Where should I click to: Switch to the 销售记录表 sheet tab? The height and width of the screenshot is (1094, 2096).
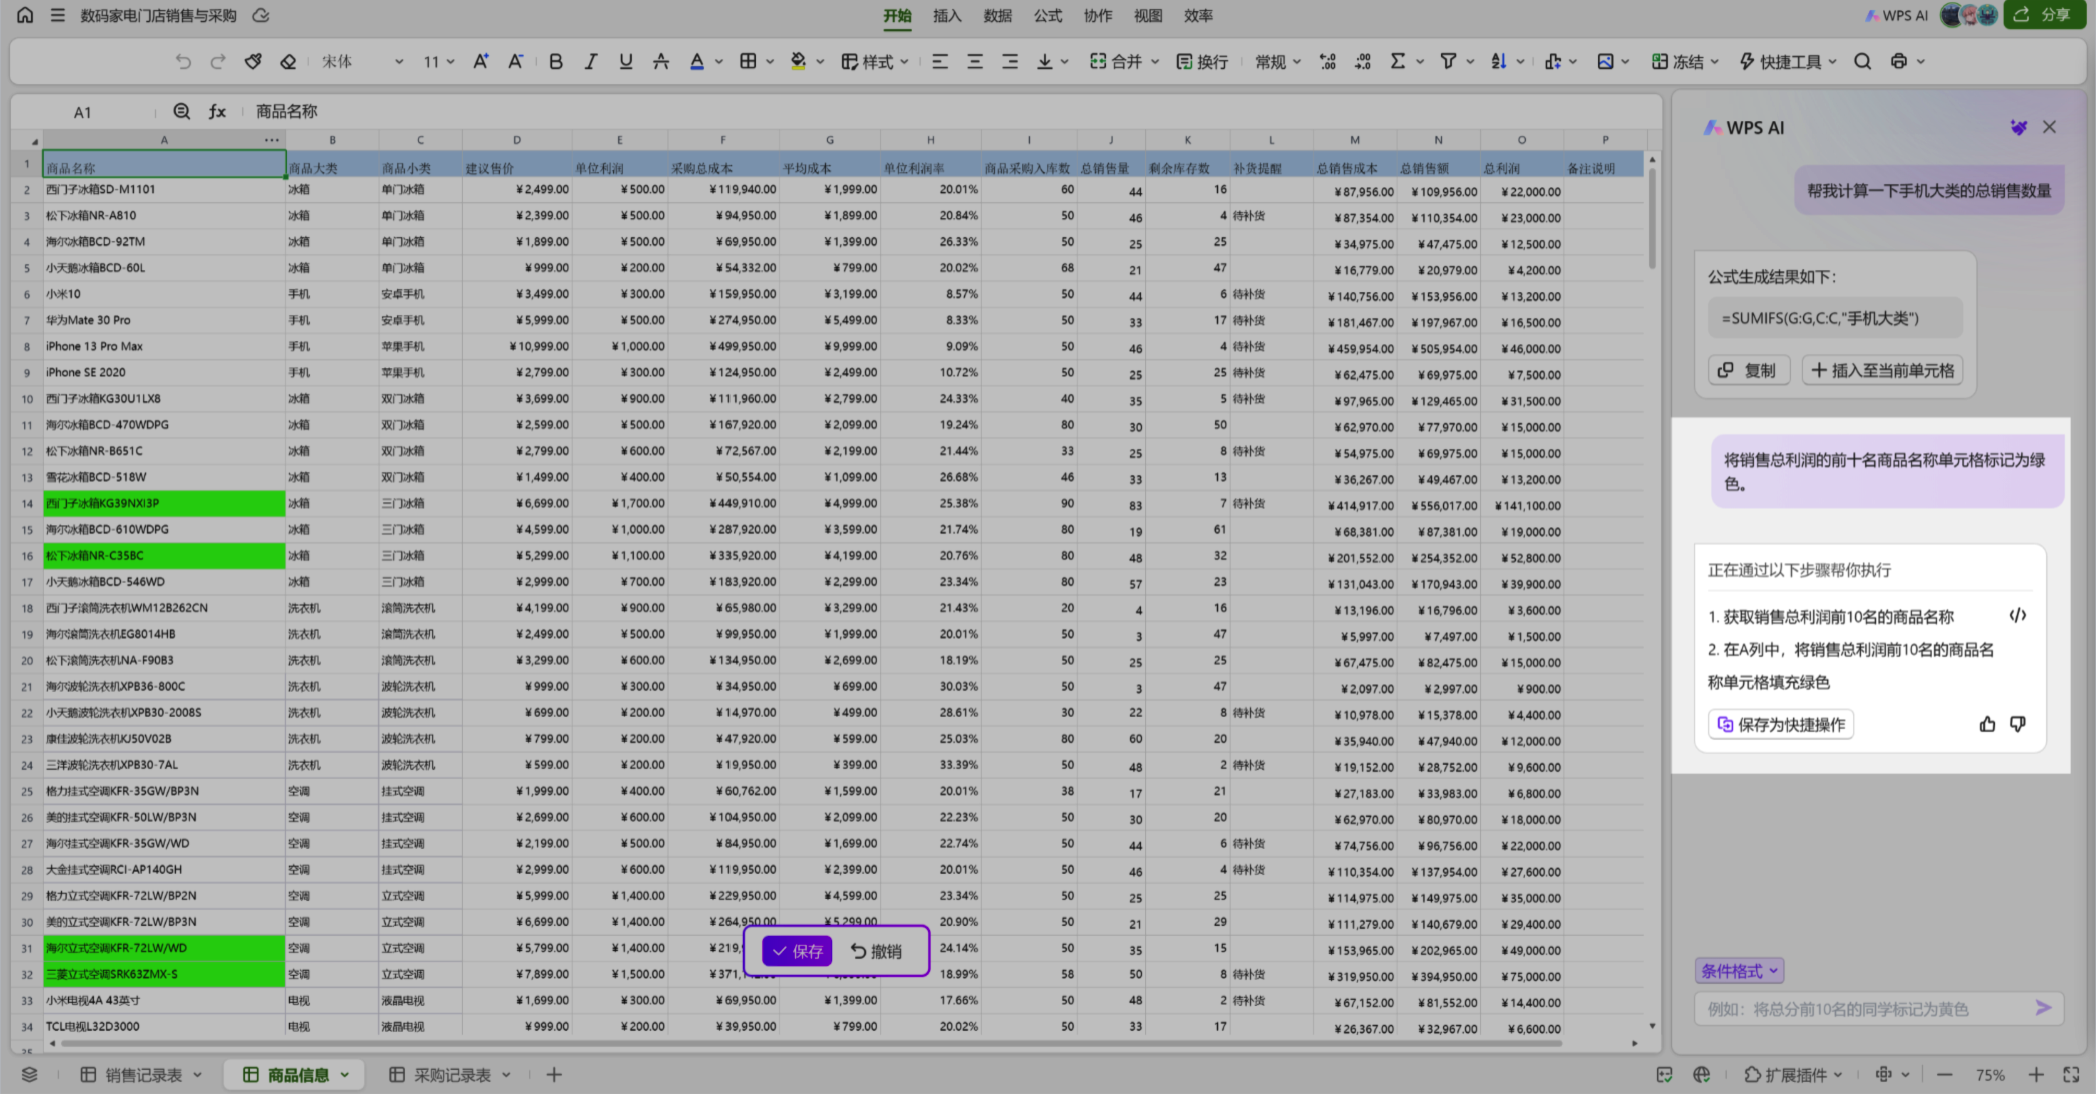pyautogui.click(x=143, y=1075)
